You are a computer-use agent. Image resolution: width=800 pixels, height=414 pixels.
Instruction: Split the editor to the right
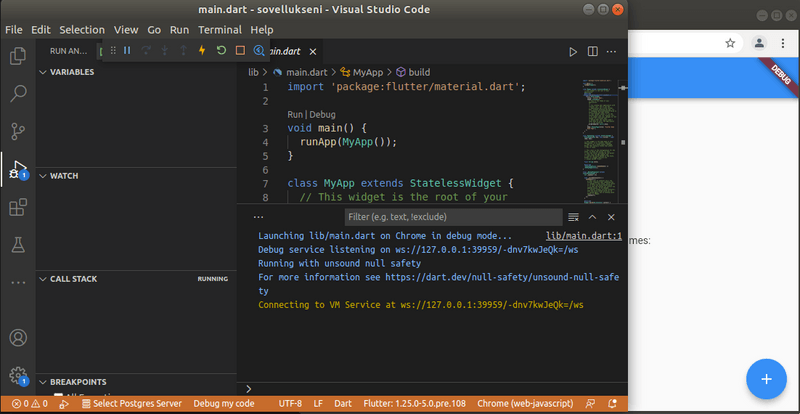[x=592, y=51]
